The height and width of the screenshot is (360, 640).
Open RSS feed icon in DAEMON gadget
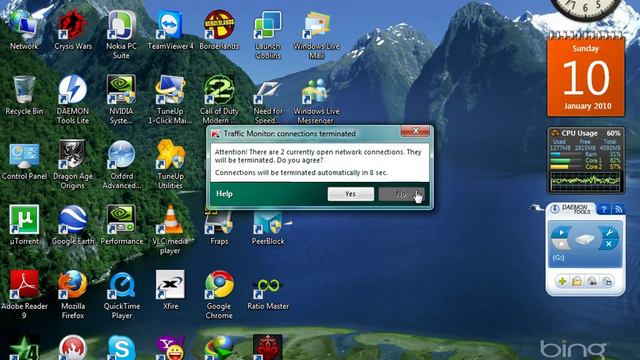pyautogui.click(x=618, y=209)
